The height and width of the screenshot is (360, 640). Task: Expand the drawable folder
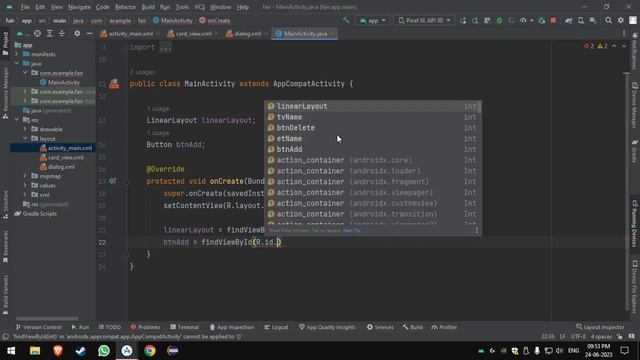pyautogui.click(x=25, y=129)
